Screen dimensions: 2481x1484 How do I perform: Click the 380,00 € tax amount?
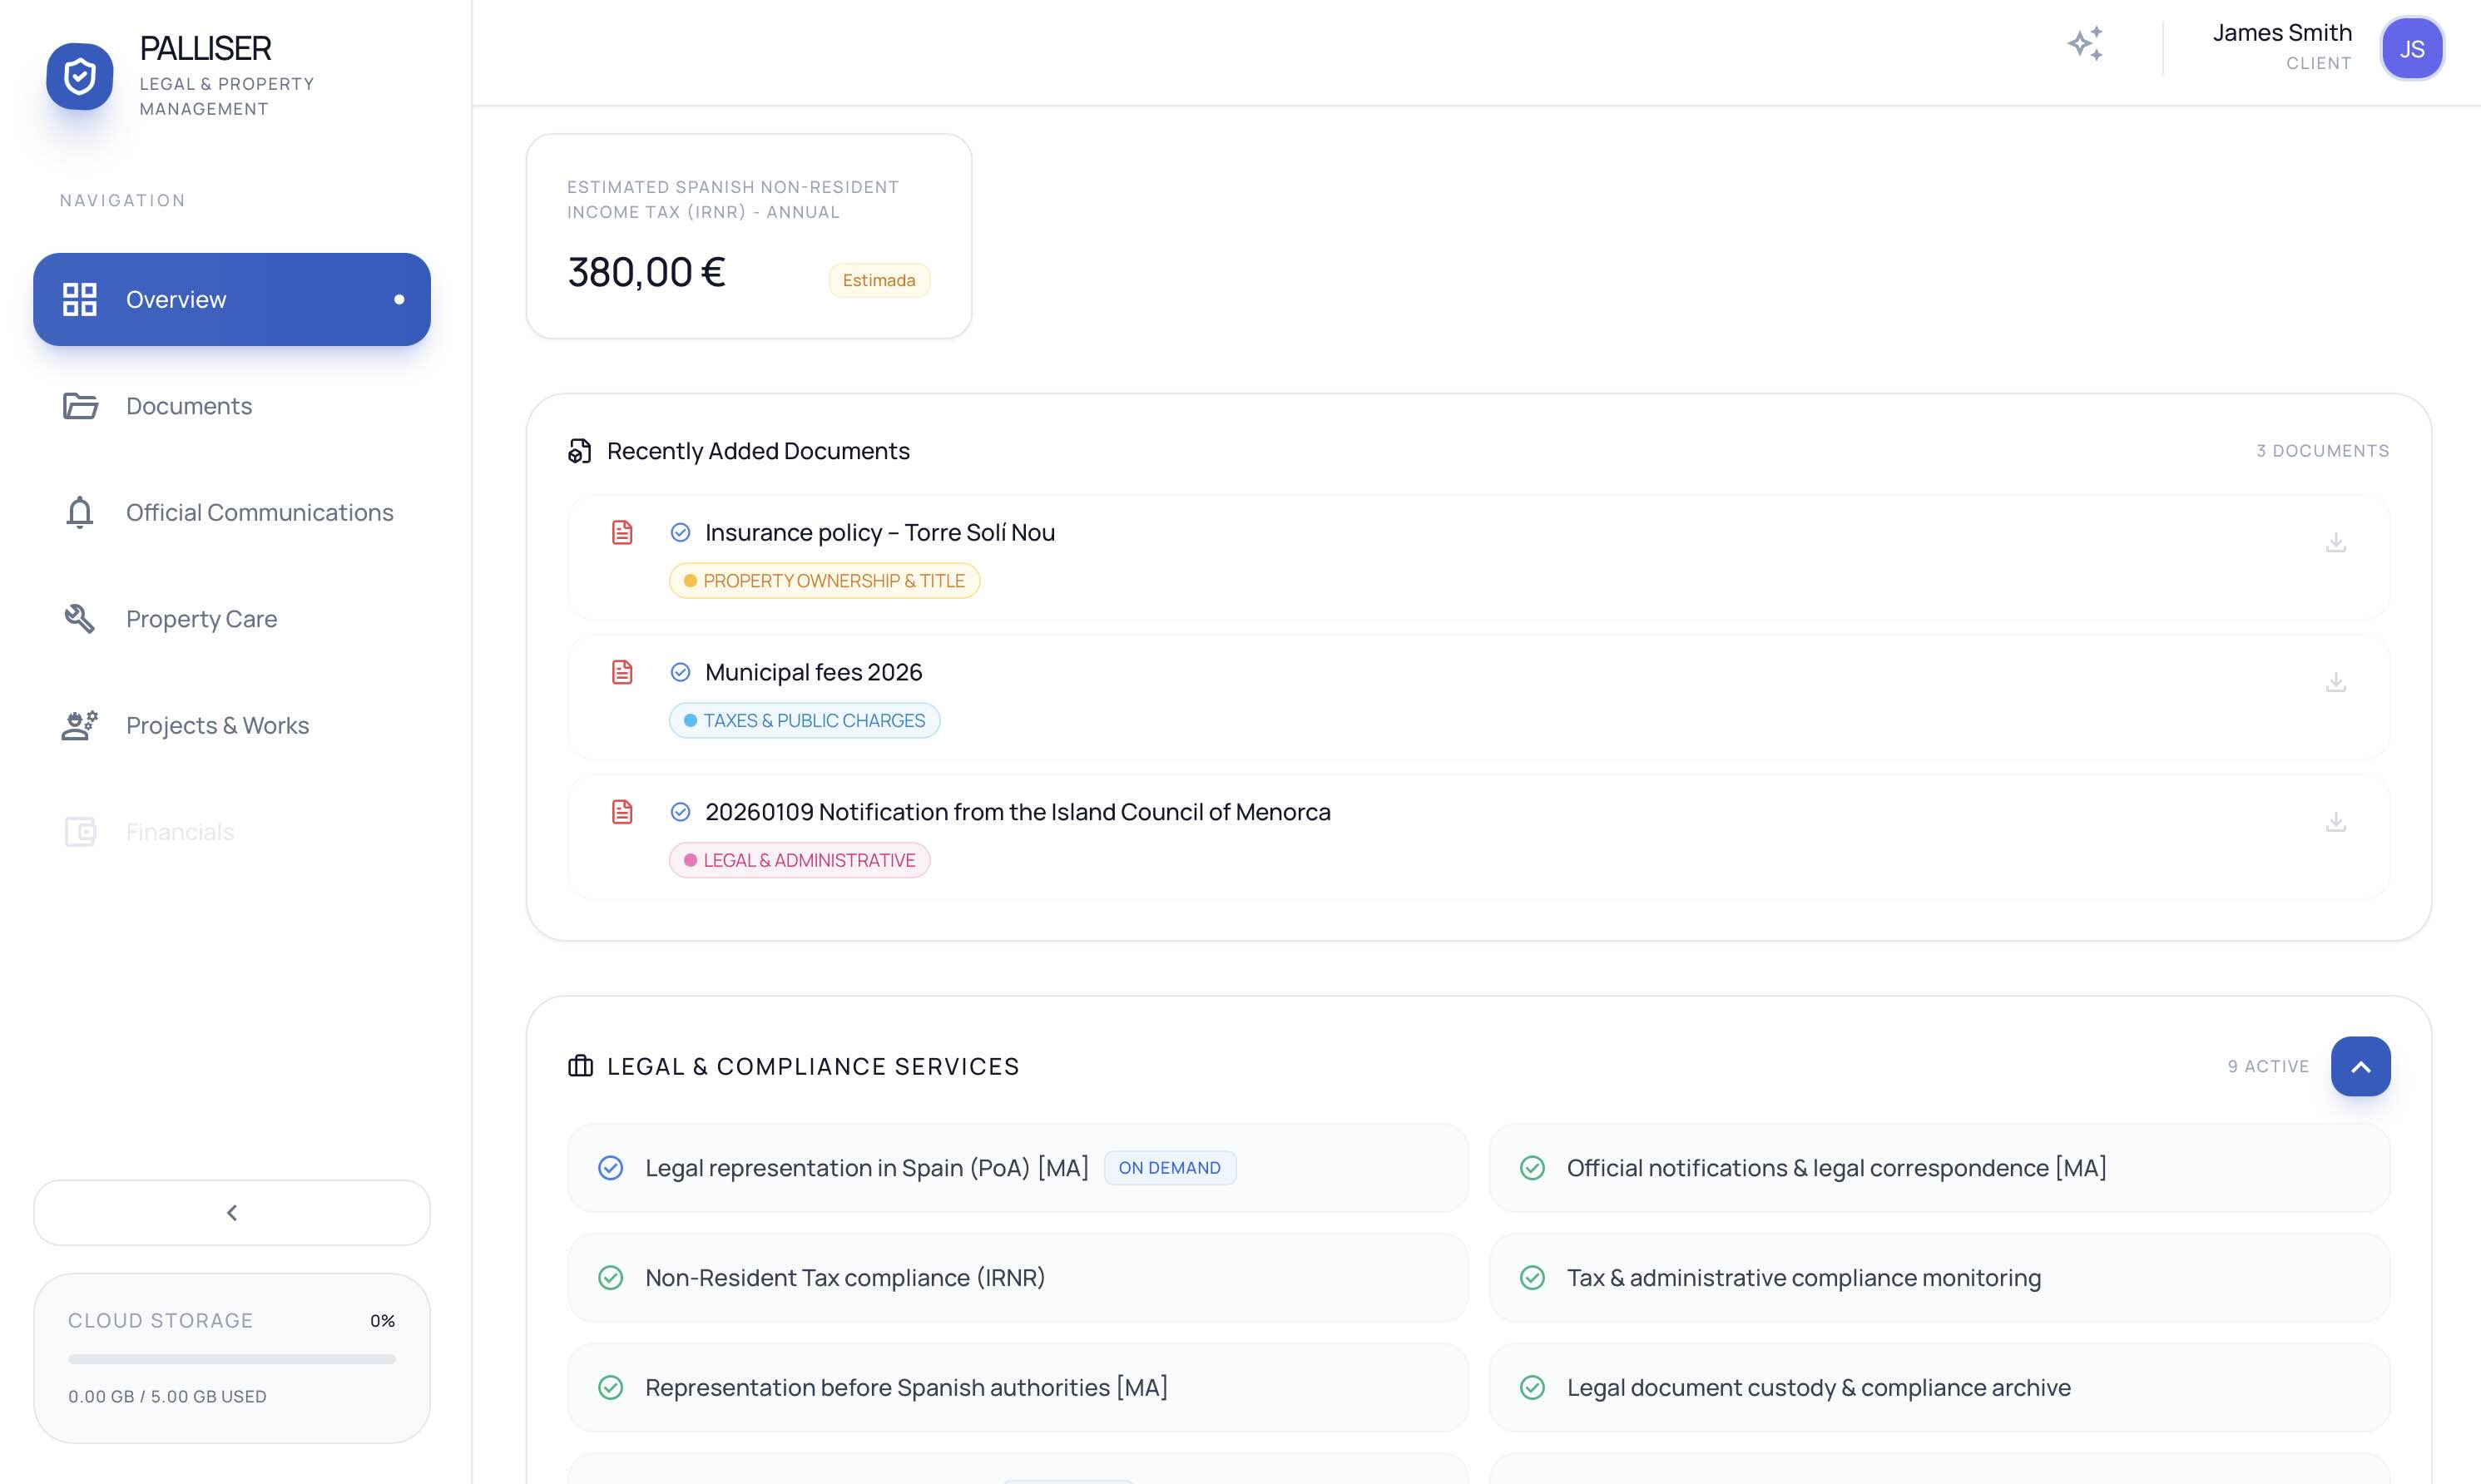pos(646,272)
